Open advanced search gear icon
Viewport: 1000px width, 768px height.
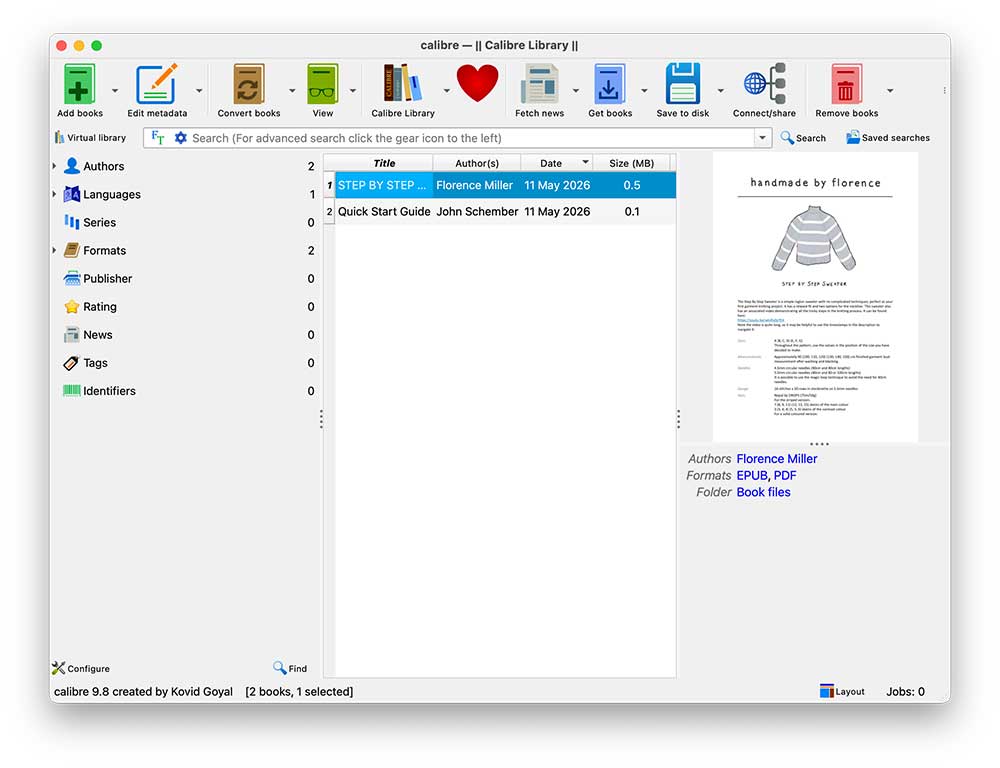(180, 138)
